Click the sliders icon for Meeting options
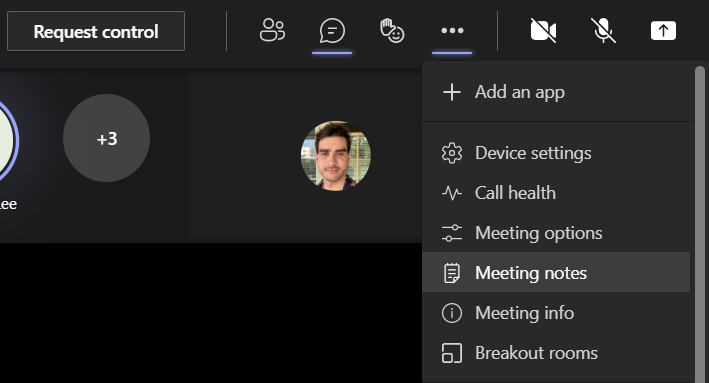709x383 pixels. tap(452, 233)
